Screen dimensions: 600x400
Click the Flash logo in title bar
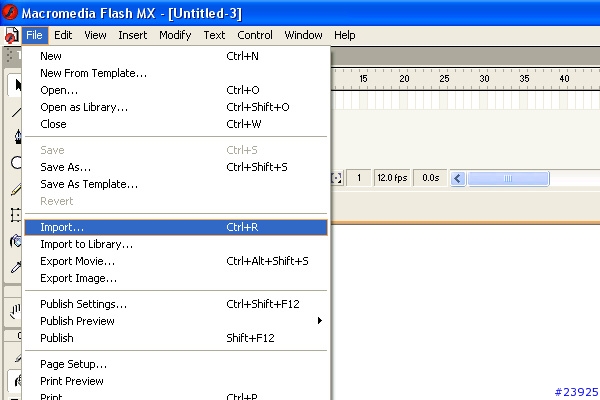10,12
